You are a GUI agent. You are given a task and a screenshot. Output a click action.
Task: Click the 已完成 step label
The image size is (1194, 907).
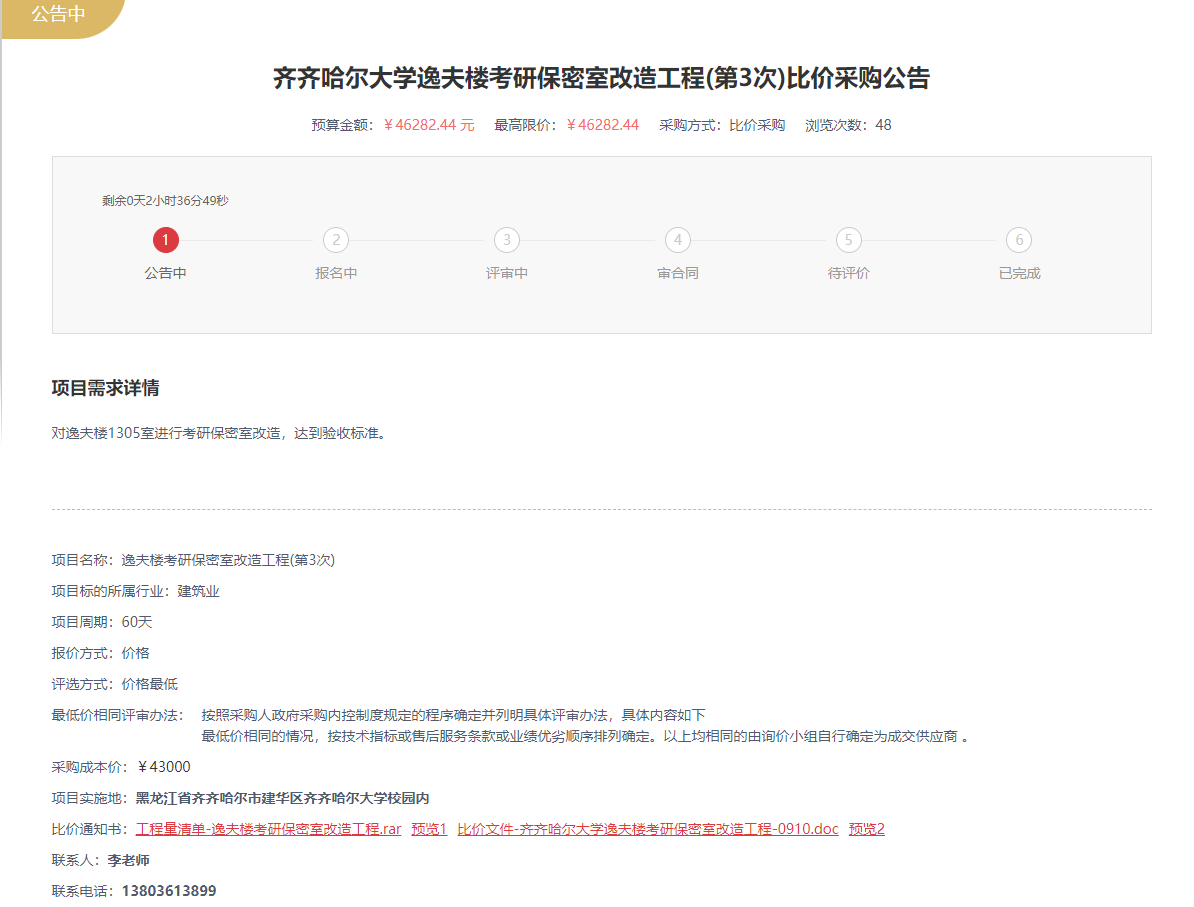[1019, 273]
